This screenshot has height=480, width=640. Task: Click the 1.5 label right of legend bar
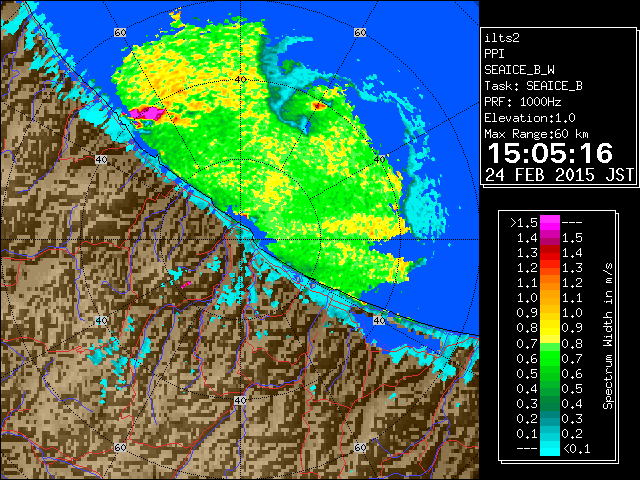coord(572,238)
